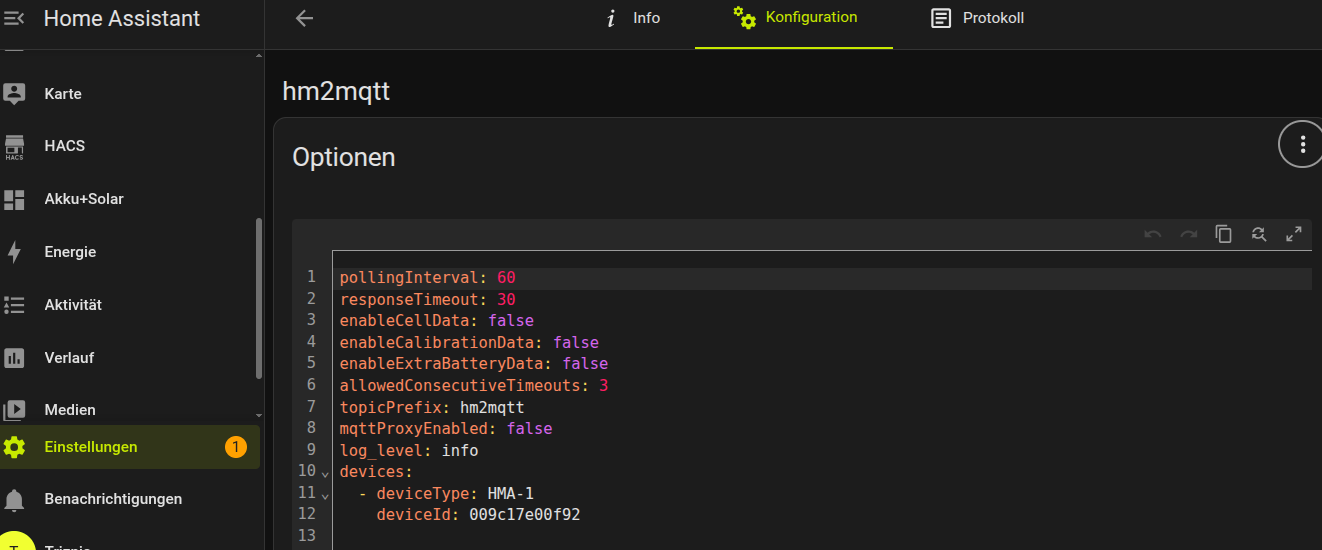
Task: Click the undo icon in editor toolbar
Action: [x=1153, y=234]
